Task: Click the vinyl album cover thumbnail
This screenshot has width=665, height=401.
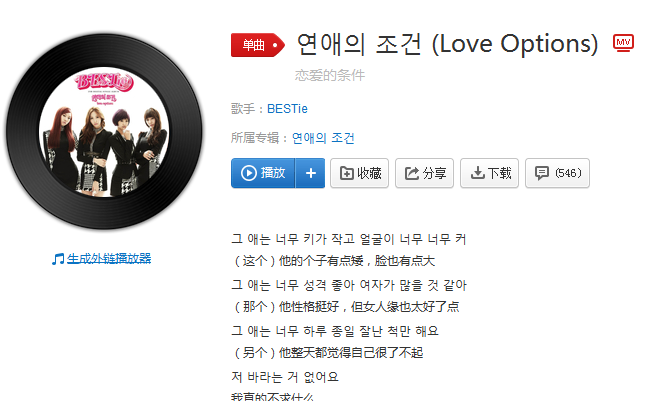Action: 104,132
